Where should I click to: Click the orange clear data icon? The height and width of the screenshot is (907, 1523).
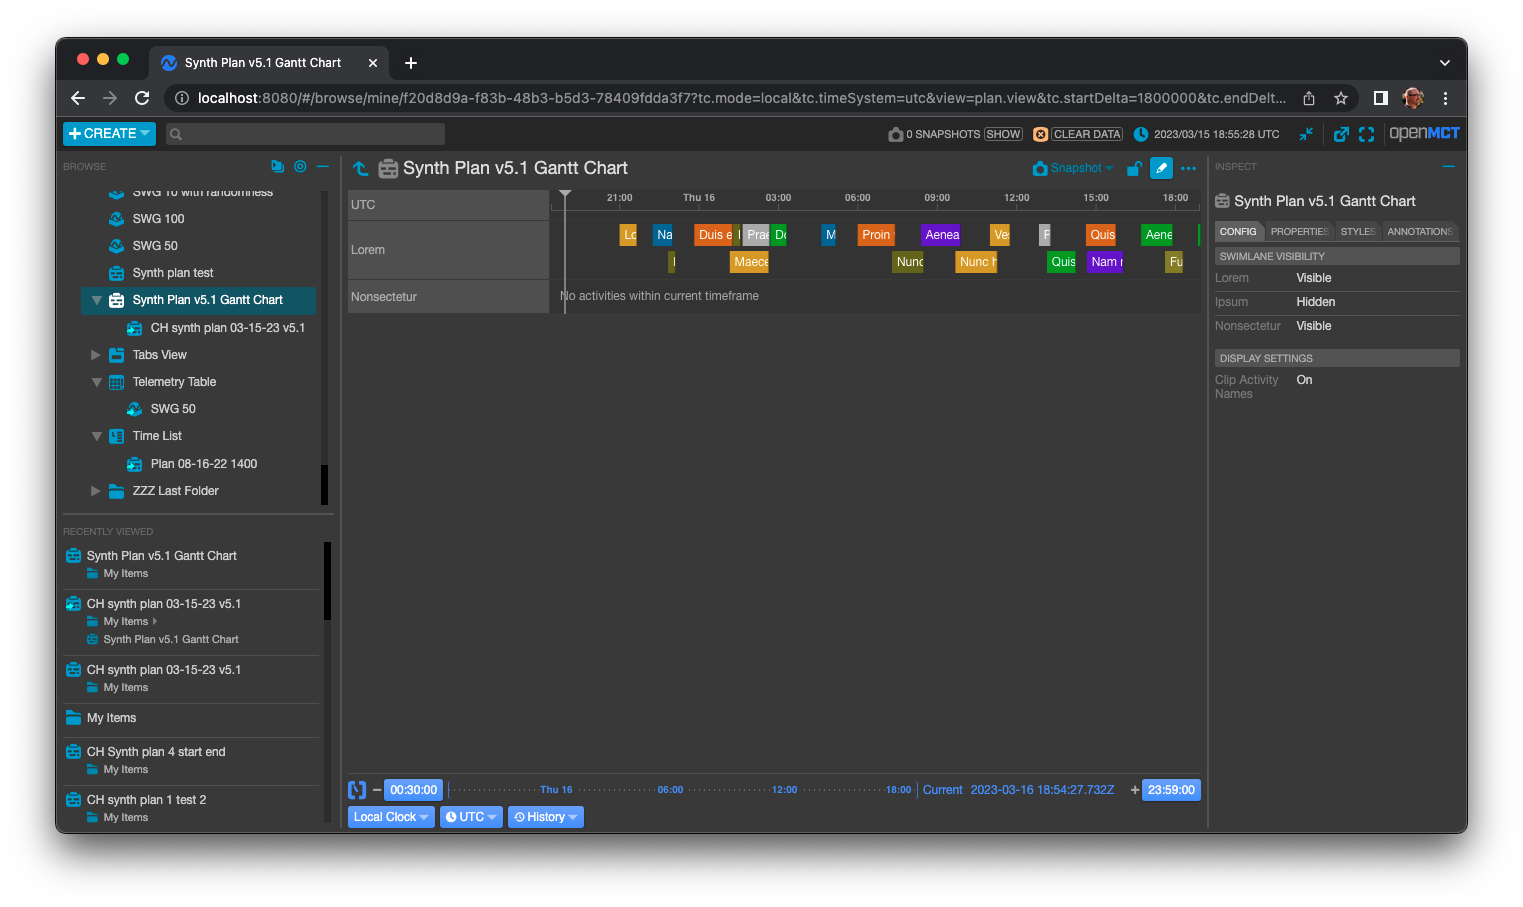click(1040, 134)
